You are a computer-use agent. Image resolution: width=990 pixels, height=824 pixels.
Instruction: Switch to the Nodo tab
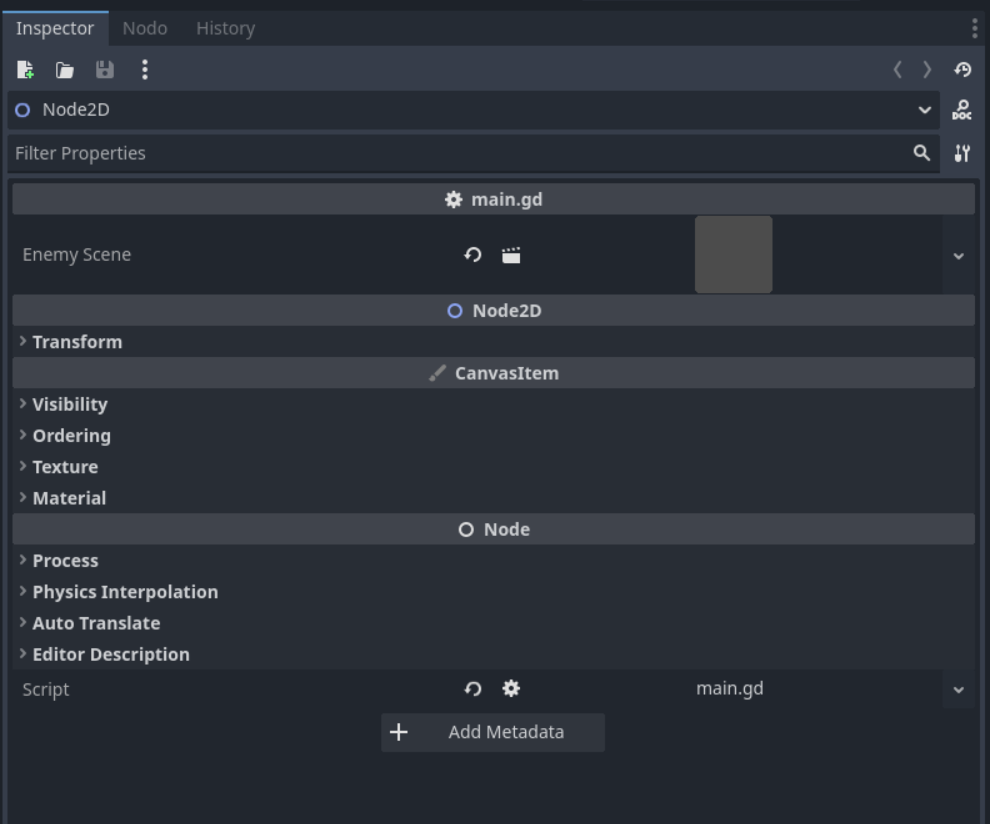[x=145, y=28]
